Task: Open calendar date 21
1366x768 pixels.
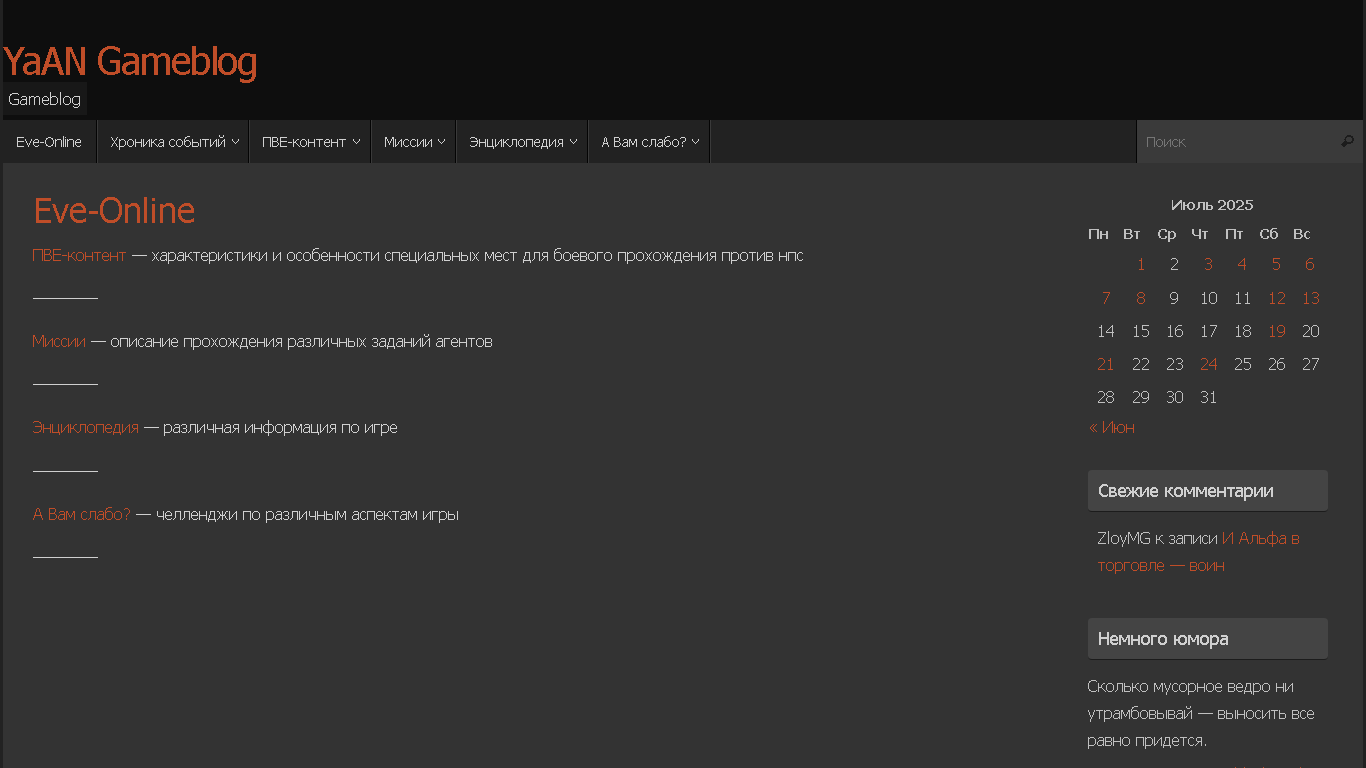Action: pyautogui.click(x=1106, y=364)
